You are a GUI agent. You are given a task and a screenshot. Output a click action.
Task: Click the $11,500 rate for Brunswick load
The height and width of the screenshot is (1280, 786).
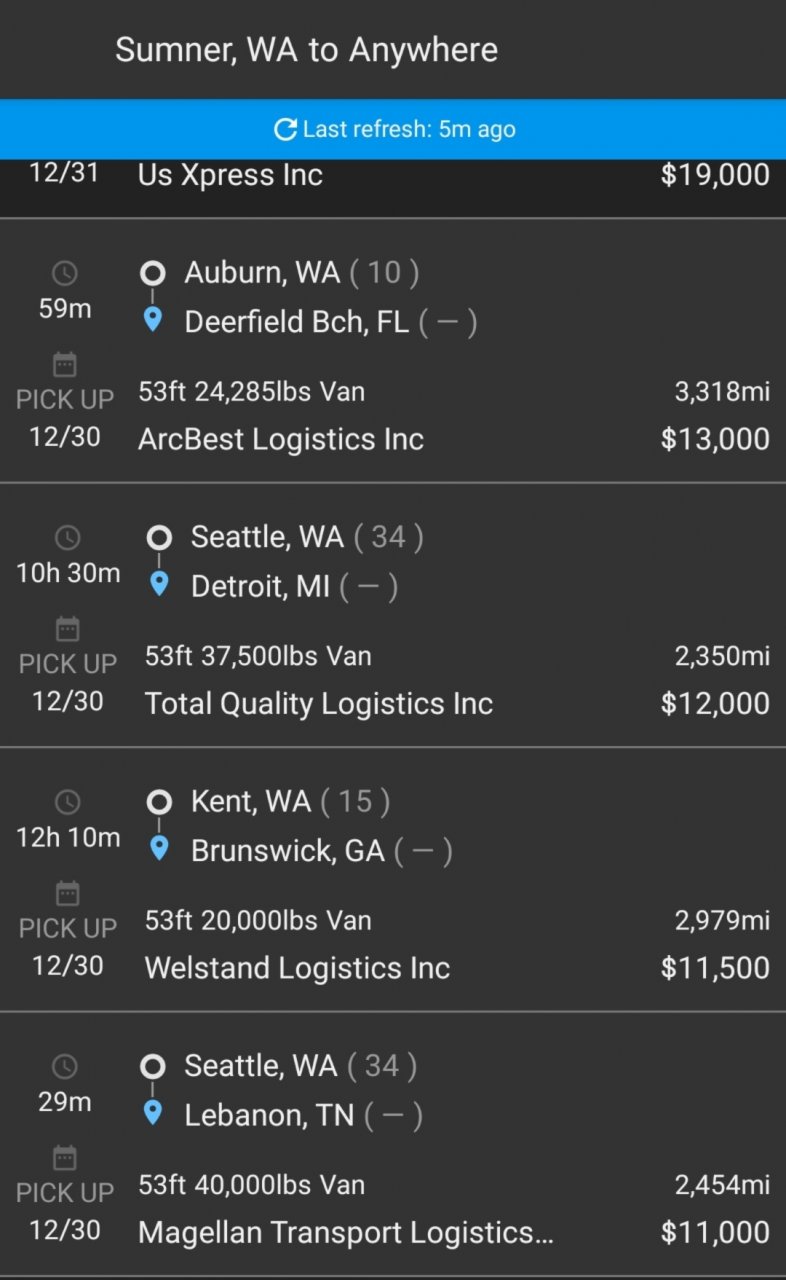(x=715, y=968)
